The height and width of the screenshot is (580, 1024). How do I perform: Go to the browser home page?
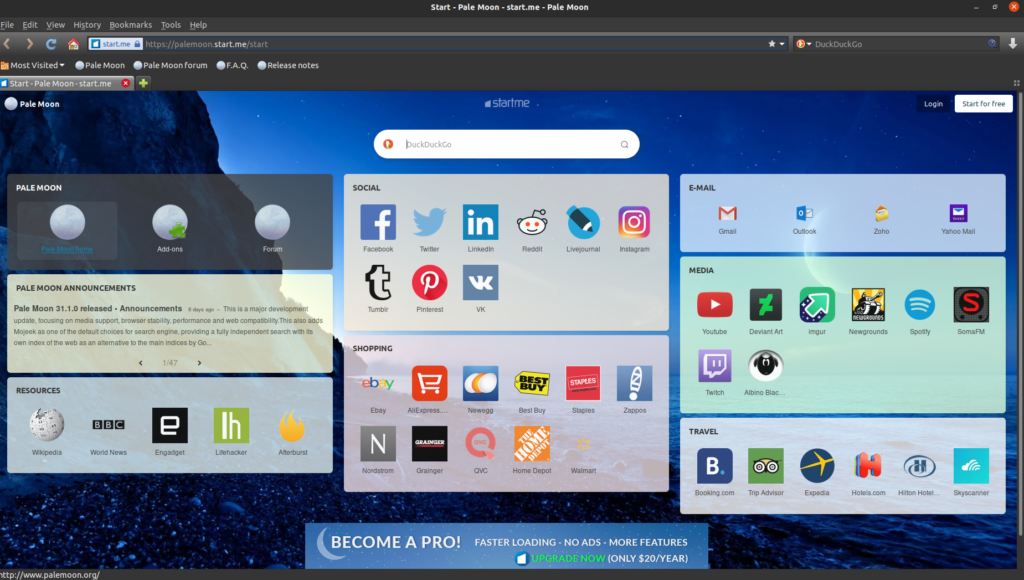73,44
